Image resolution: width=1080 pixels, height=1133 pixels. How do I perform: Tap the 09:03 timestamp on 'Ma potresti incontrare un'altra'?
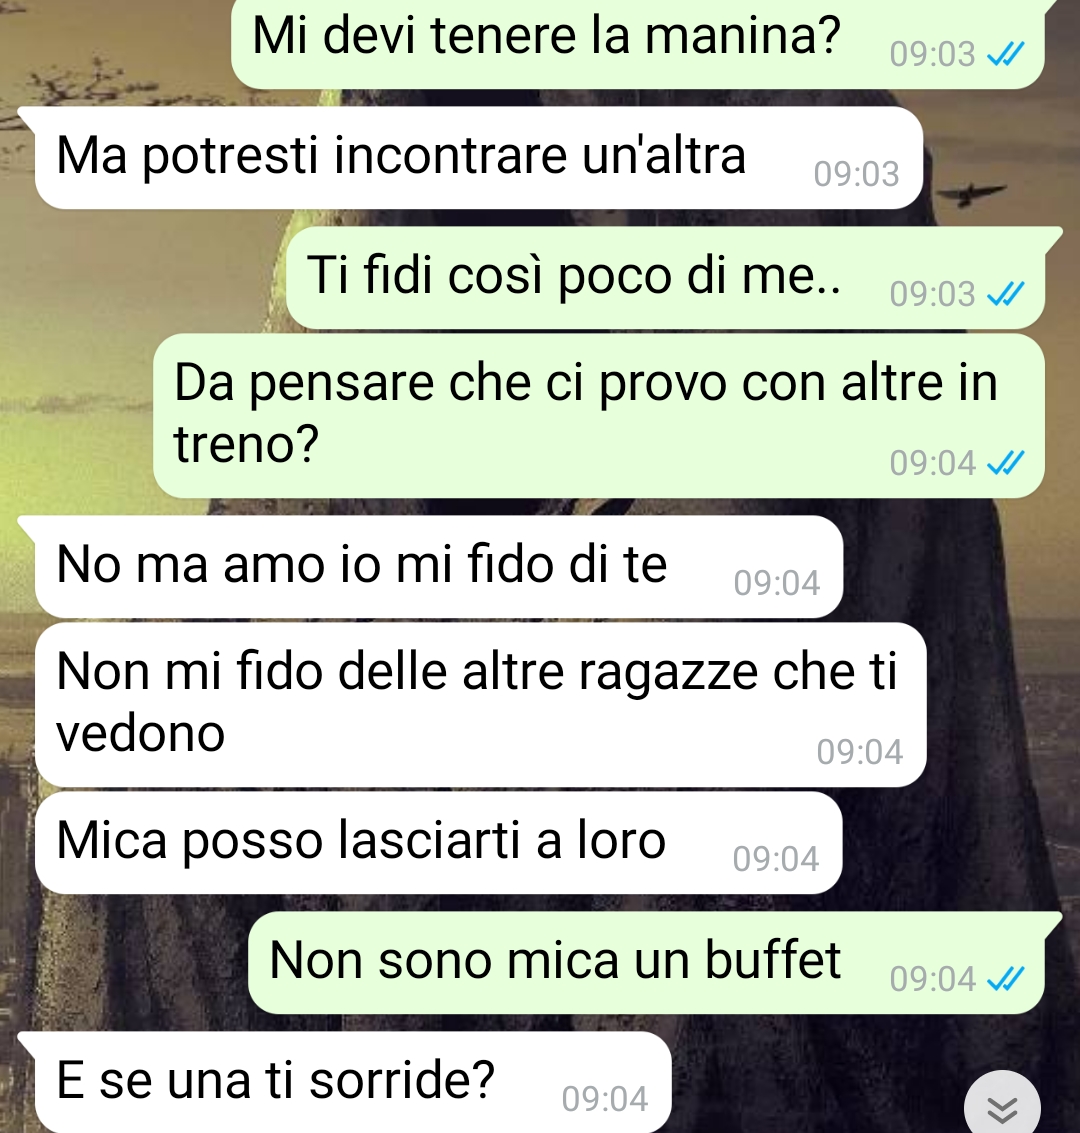point(857,174)
